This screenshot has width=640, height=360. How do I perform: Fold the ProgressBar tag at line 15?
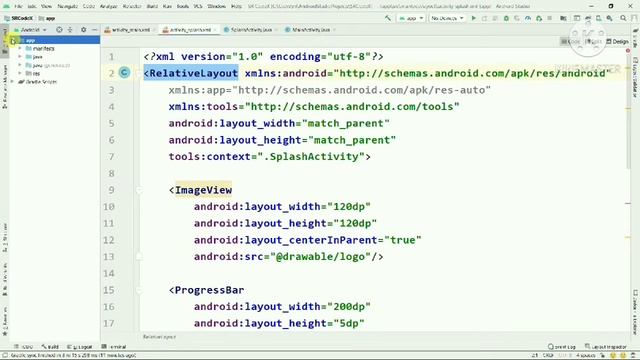139,290
